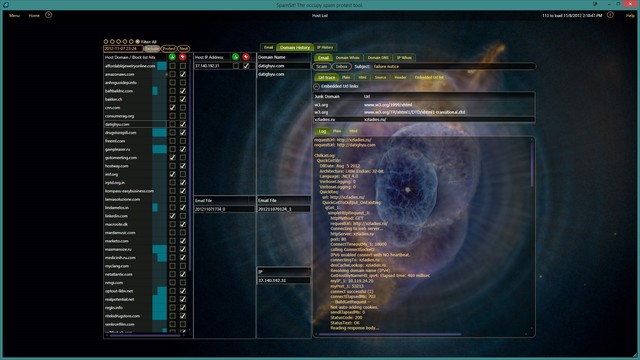Viewport: 640px width, 360px height.
Task: Click red block icon in Host Domain header
Action: click(182, 57)
